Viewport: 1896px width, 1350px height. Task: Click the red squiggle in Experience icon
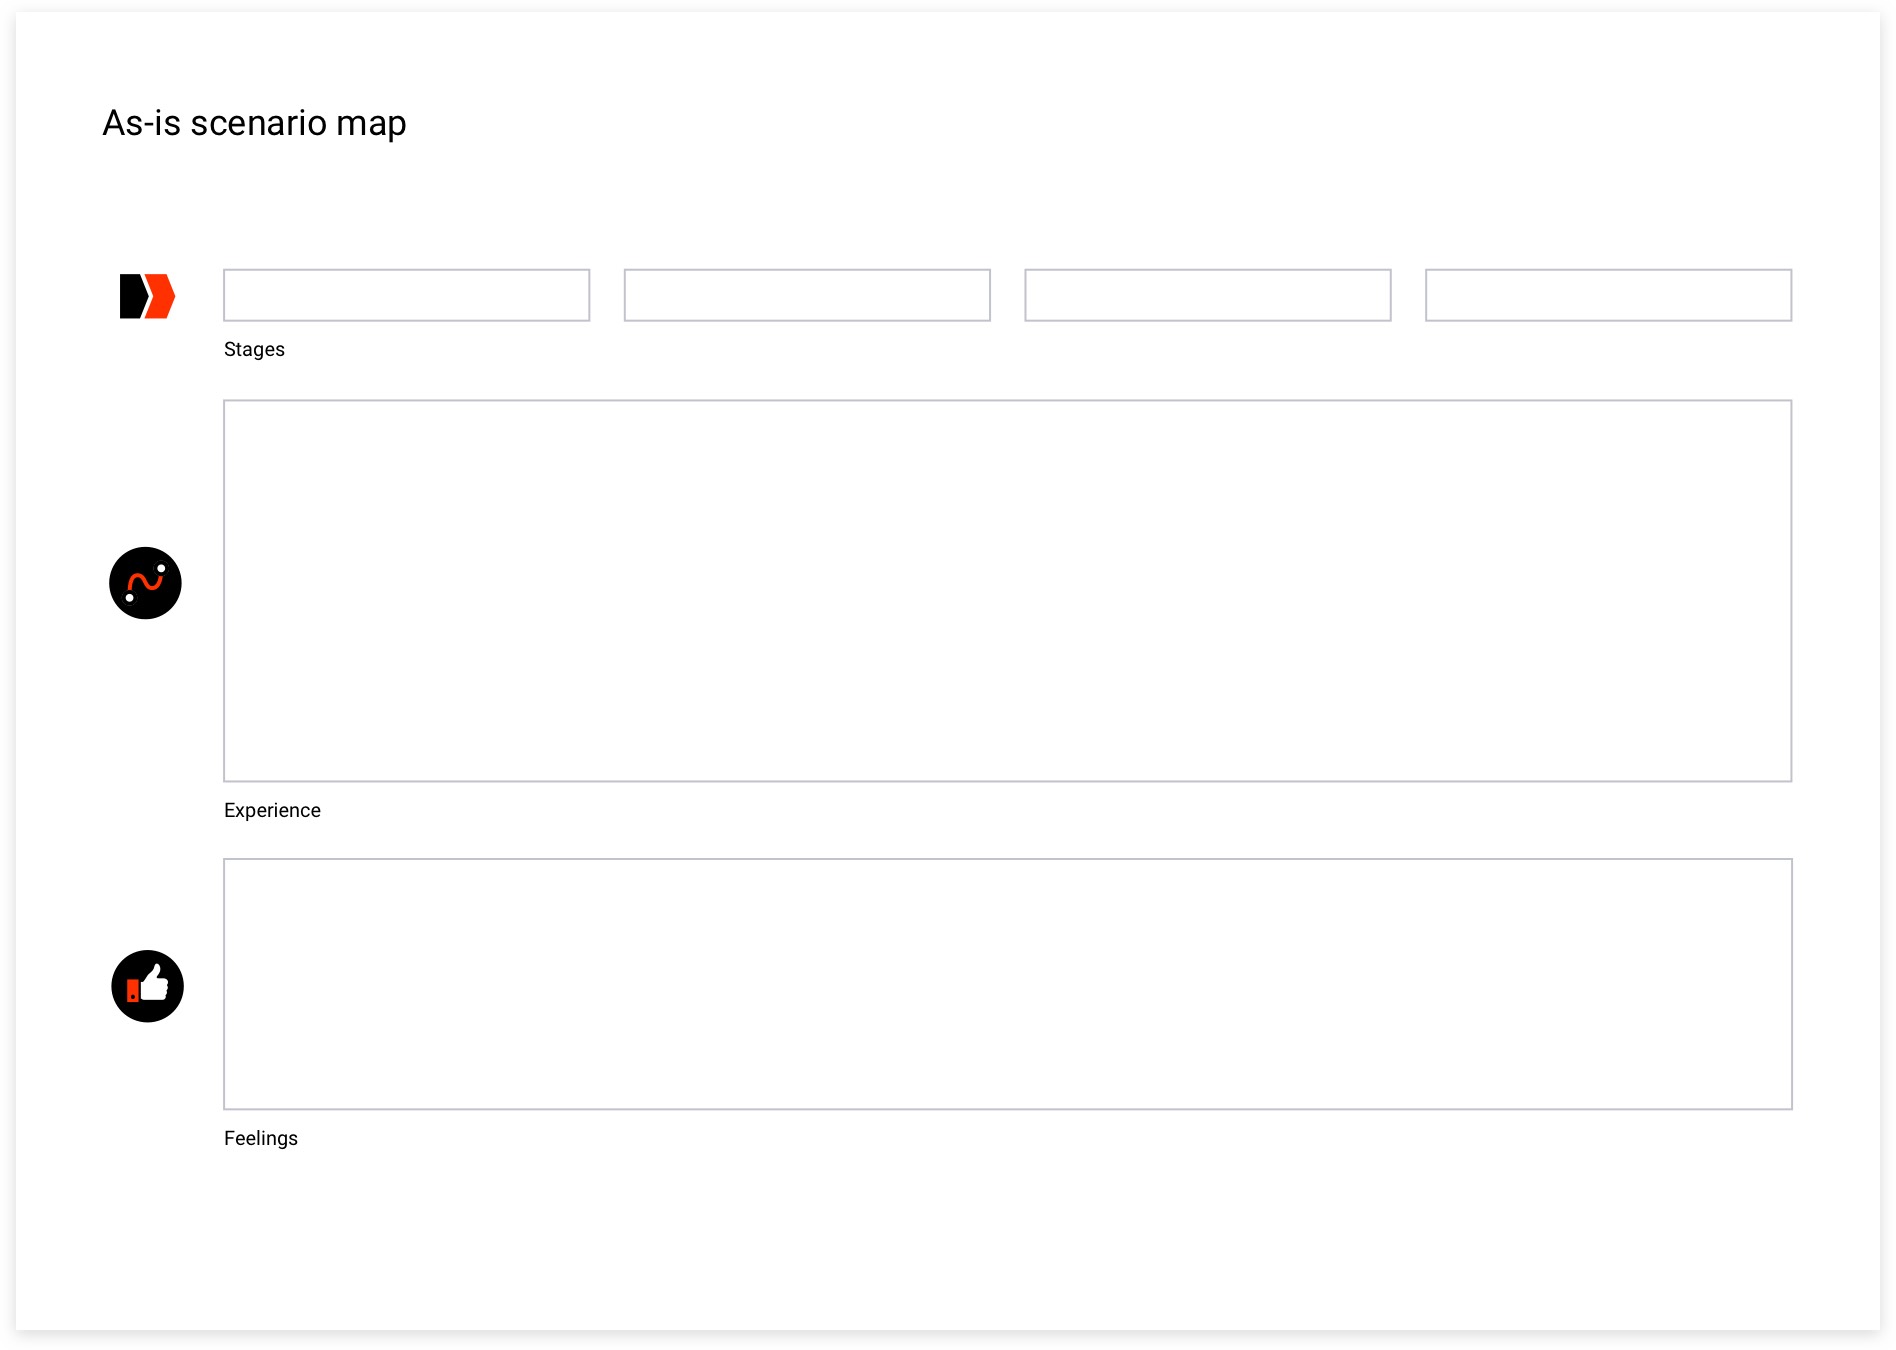click(145, 583)
